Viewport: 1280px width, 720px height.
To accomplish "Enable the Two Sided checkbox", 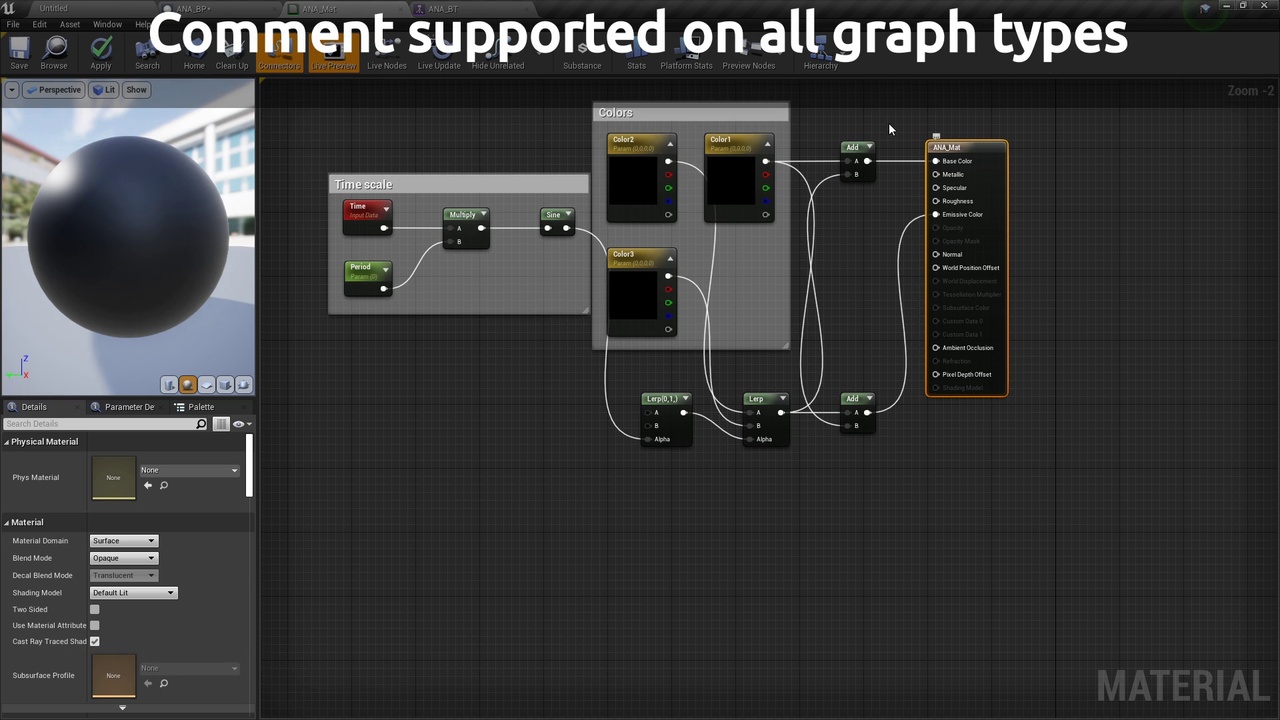I will coord(95,609).
